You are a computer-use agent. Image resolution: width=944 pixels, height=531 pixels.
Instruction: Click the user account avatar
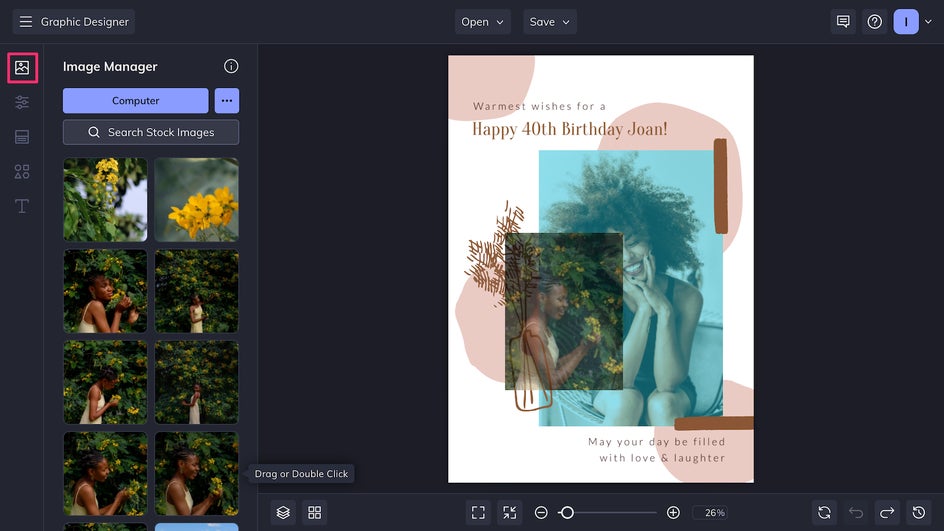(x=906, y=22)
